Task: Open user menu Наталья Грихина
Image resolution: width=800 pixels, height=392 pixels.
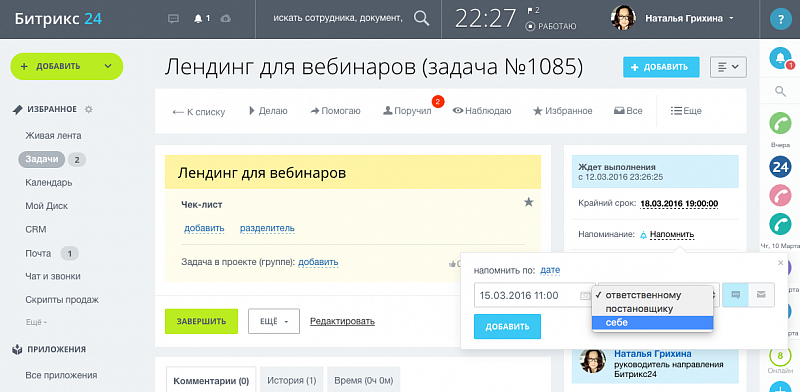Action: click(x=689, y=18)
